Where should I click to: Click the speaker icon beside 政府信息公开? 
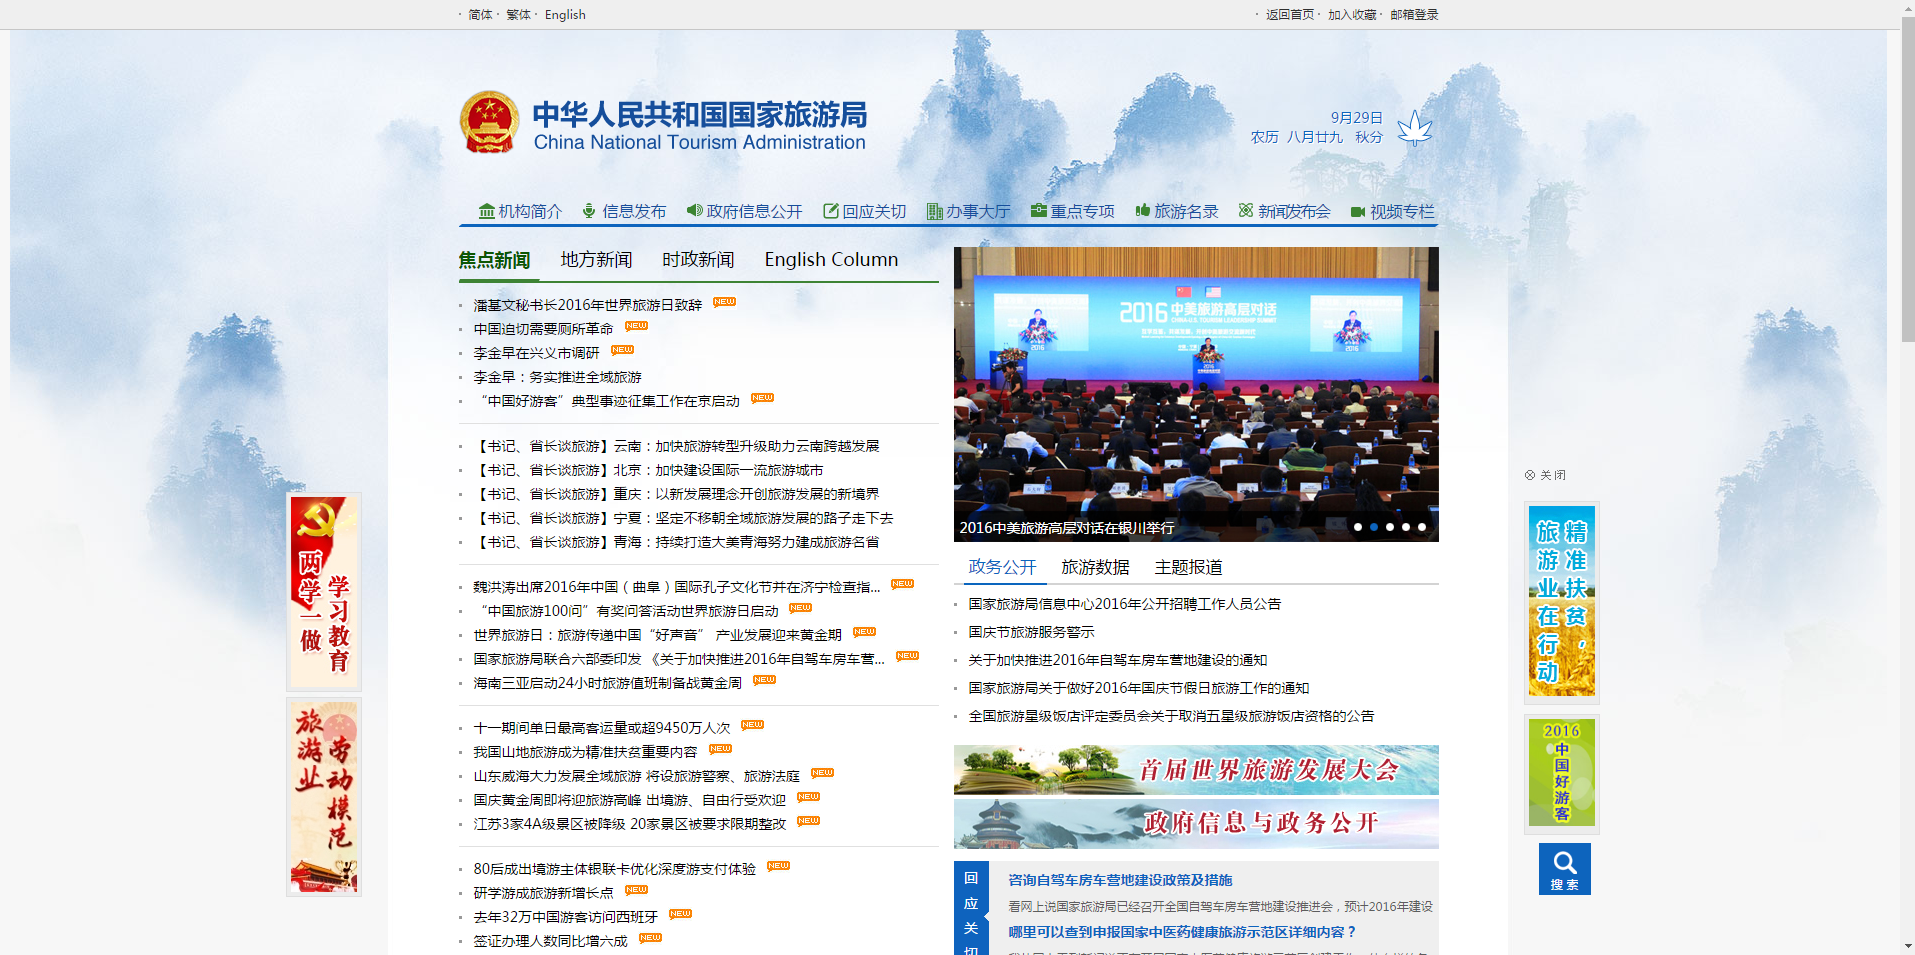click(694, 211)
